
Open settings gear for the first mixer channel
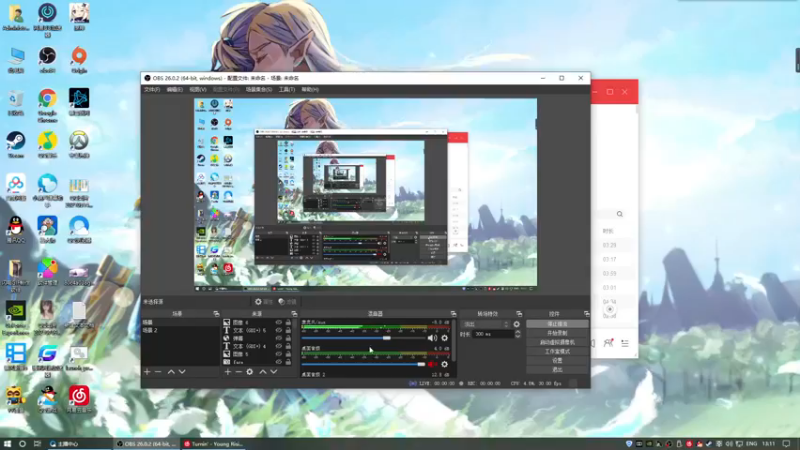point(444,338)
